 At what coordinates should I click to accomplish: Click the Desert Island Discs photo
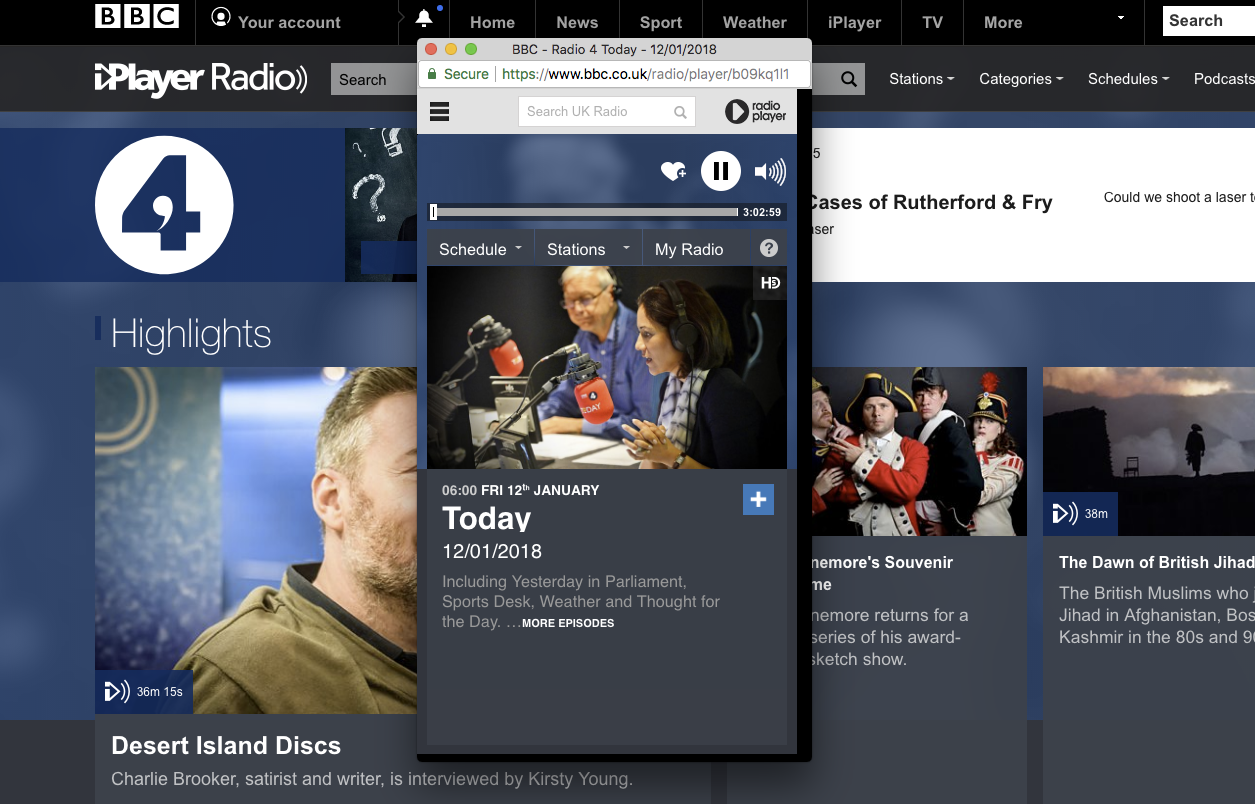tap(256, 540)
